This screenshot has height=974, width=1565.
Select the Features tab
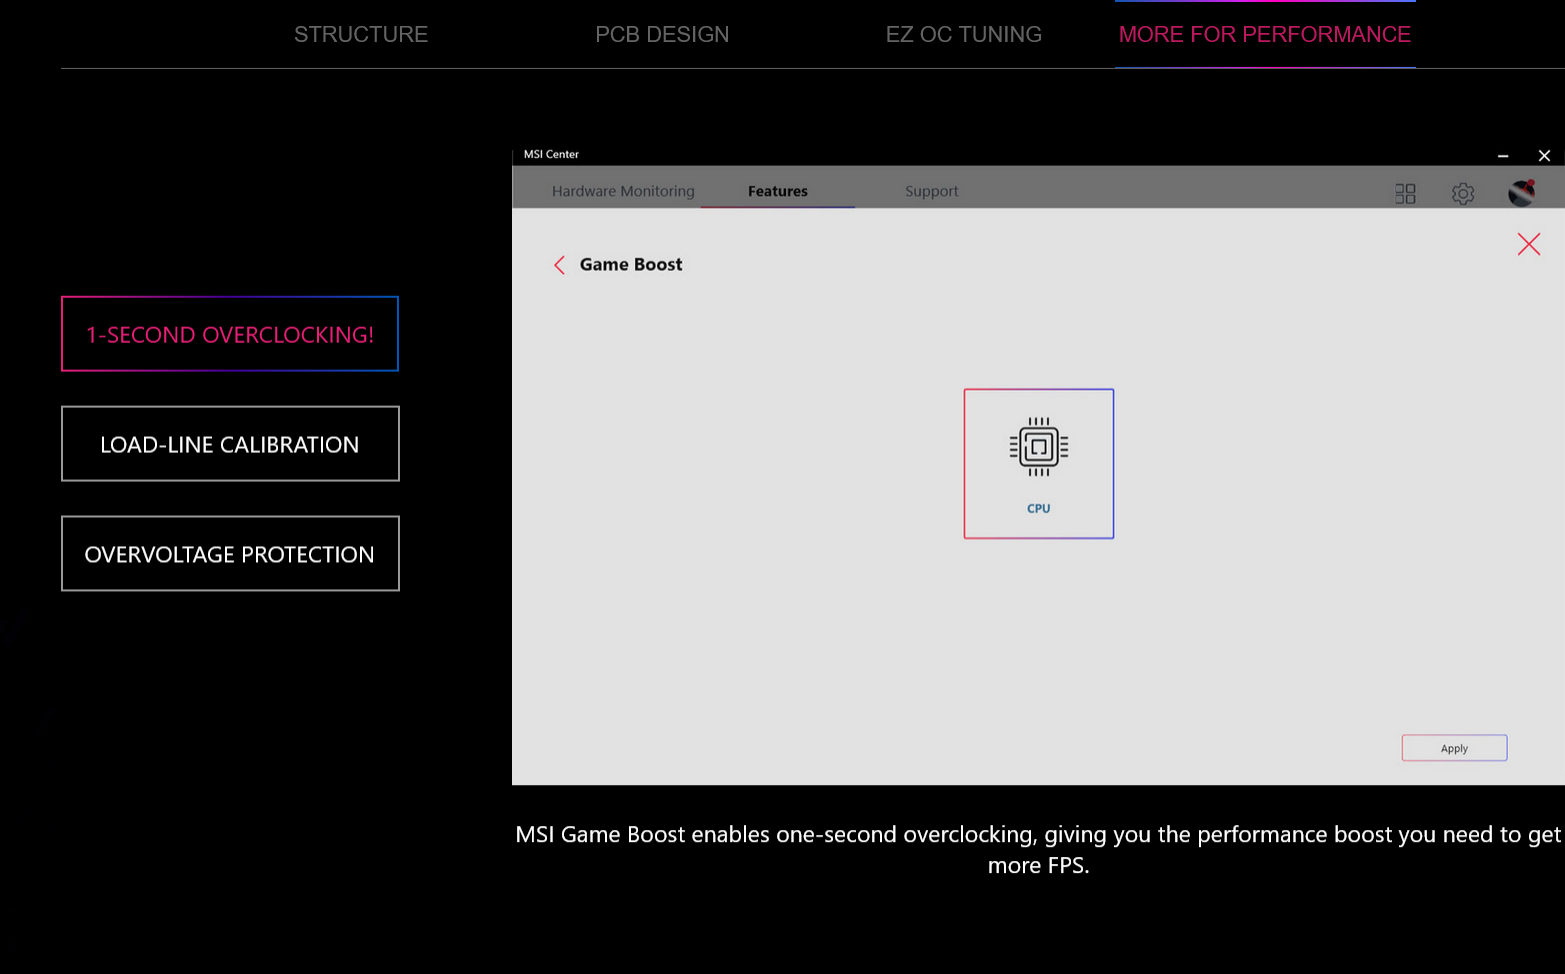pyautogui.click(x=777, y=191)
